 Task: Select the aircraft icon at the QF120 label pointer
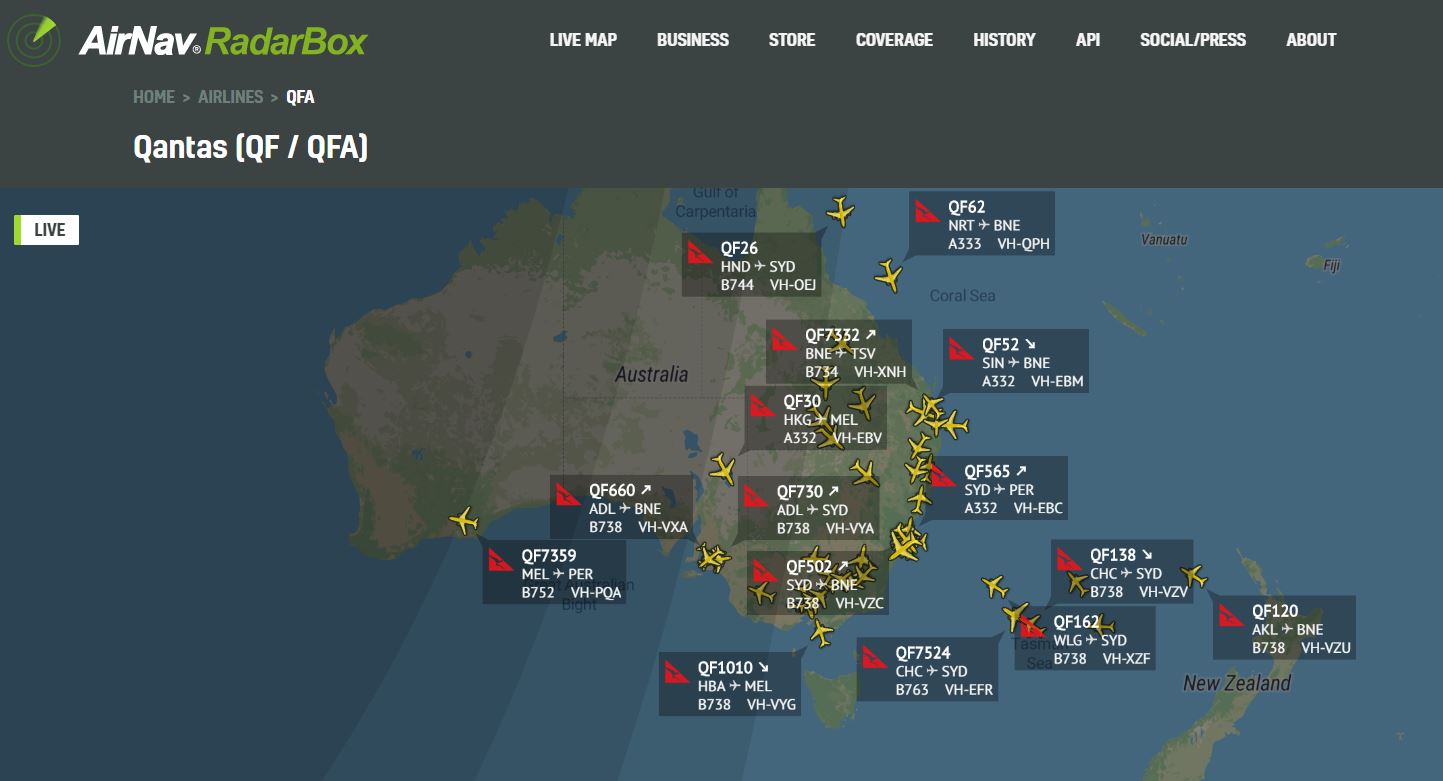pyautogui.click(x=1194, y=577)
